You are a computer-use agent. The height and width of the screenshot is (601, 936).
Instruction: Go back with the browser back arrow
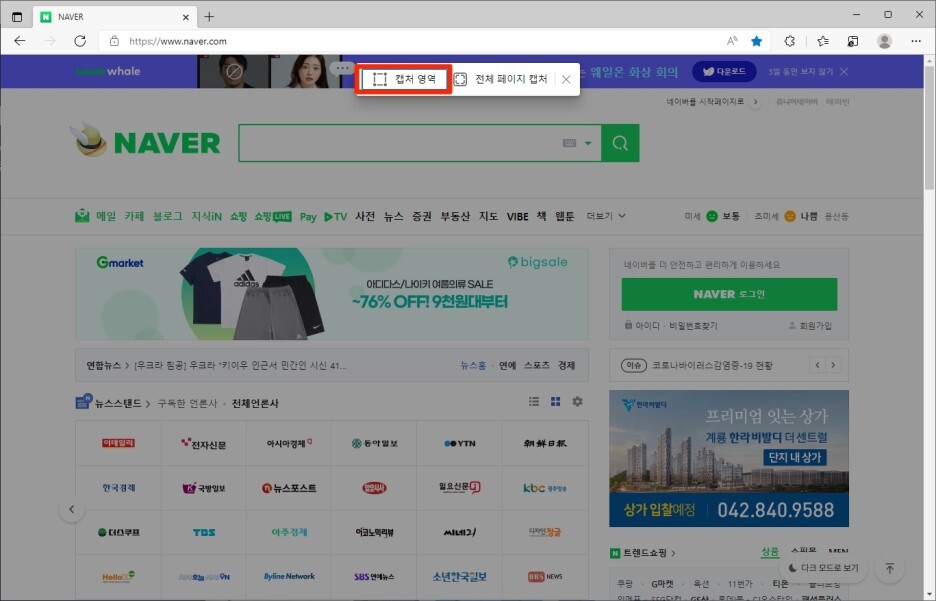click(x=20, y=41)
